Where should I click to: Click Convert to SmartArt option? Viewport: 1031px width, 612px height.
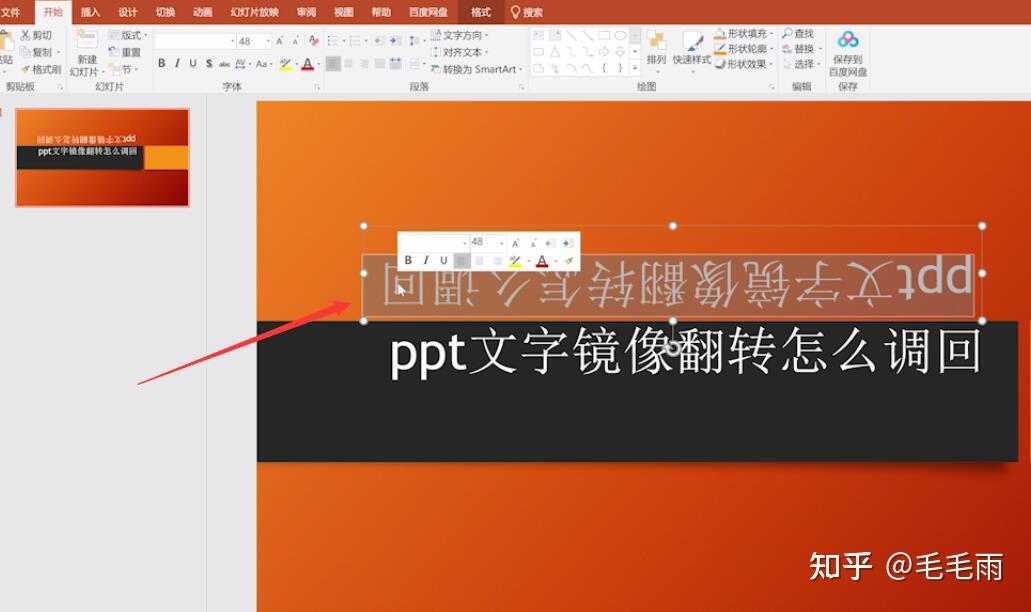click(475, 69)
